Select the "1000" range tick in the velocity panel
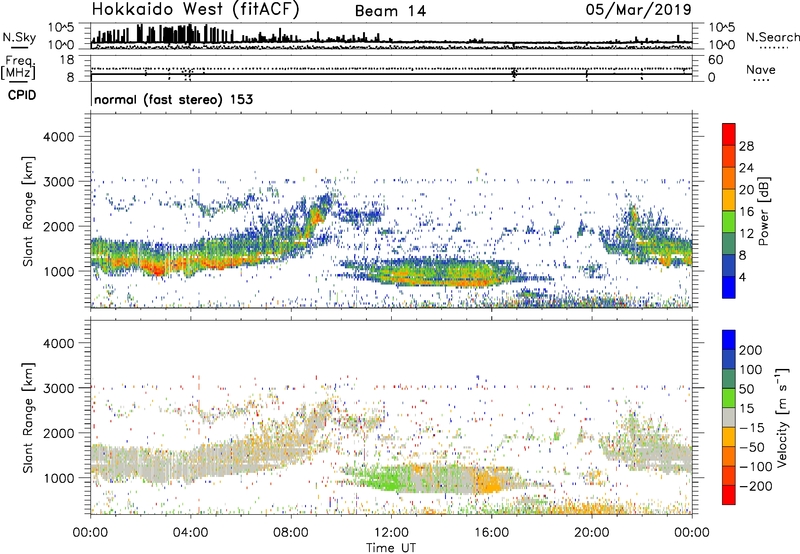 click(x=59, y=478)
